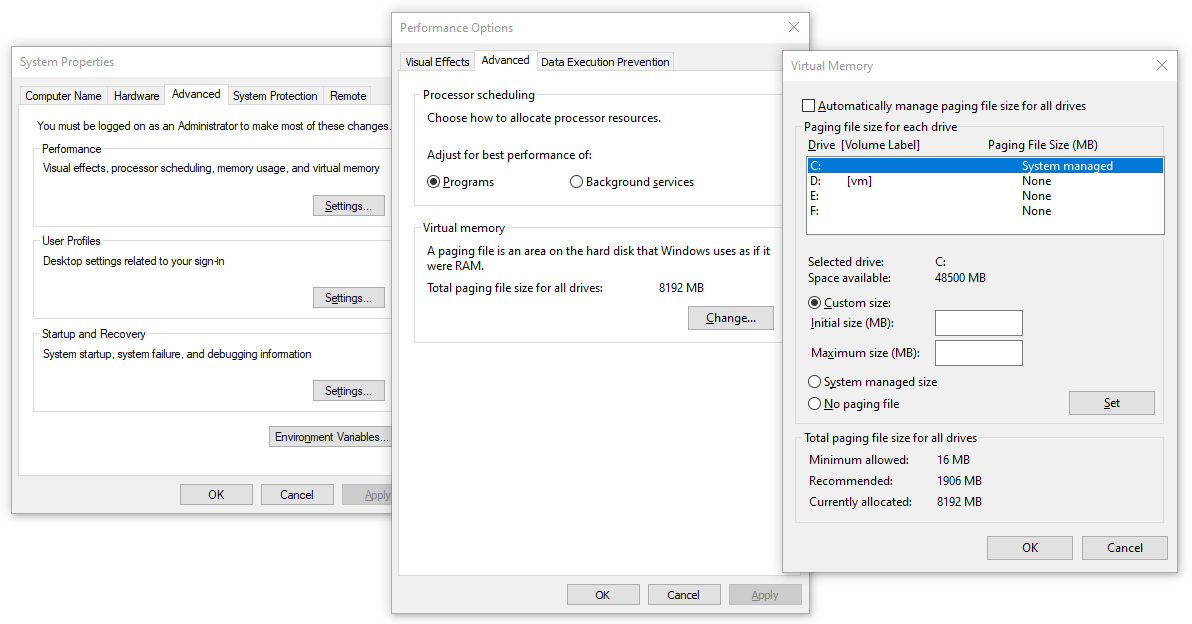Open Startup and Recovery Settings button
Screen dimensions: 1192x624
348,391
